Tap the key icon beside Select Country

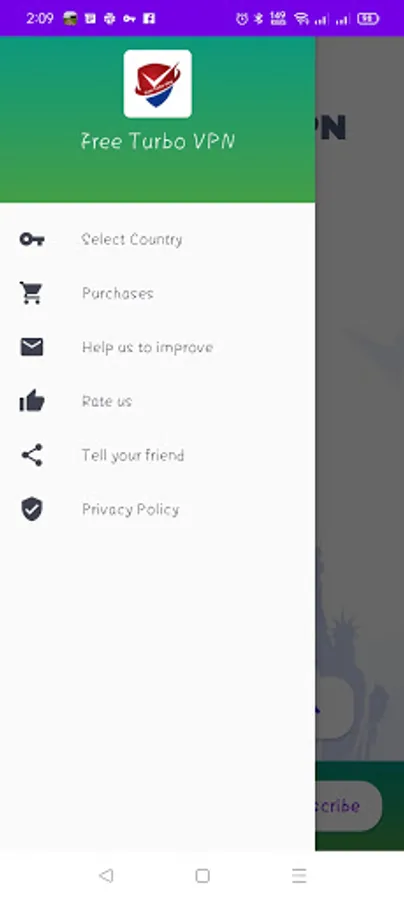(32, 239)
